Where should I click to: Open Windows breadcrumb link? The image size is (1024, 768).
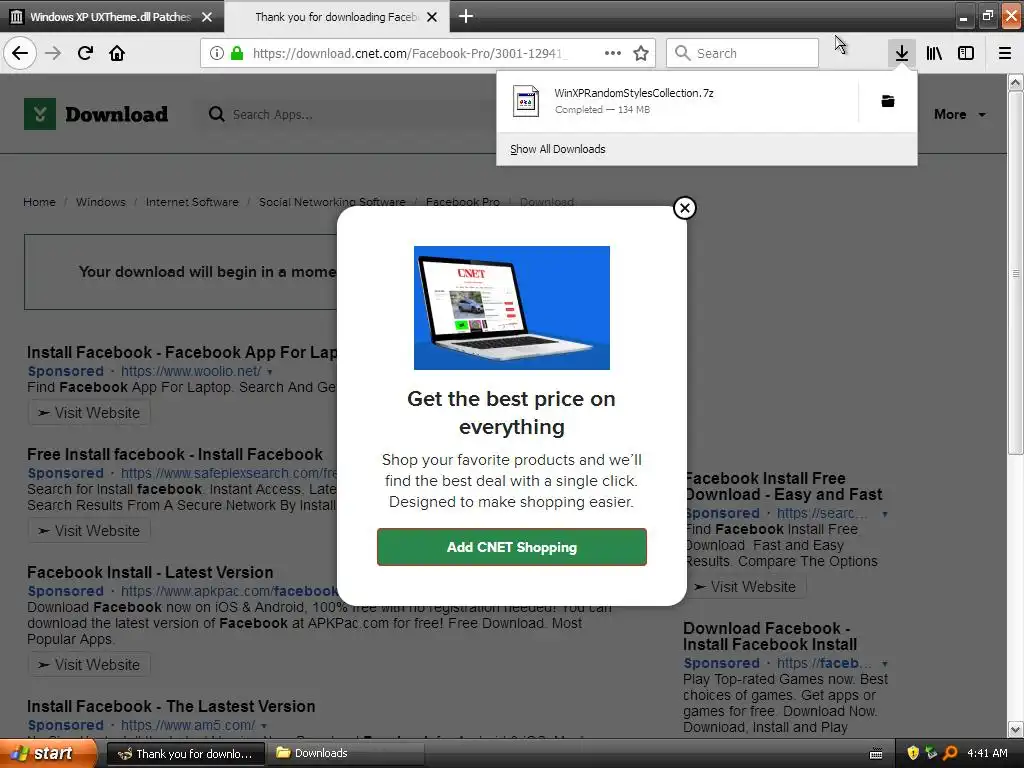[101, 202]
